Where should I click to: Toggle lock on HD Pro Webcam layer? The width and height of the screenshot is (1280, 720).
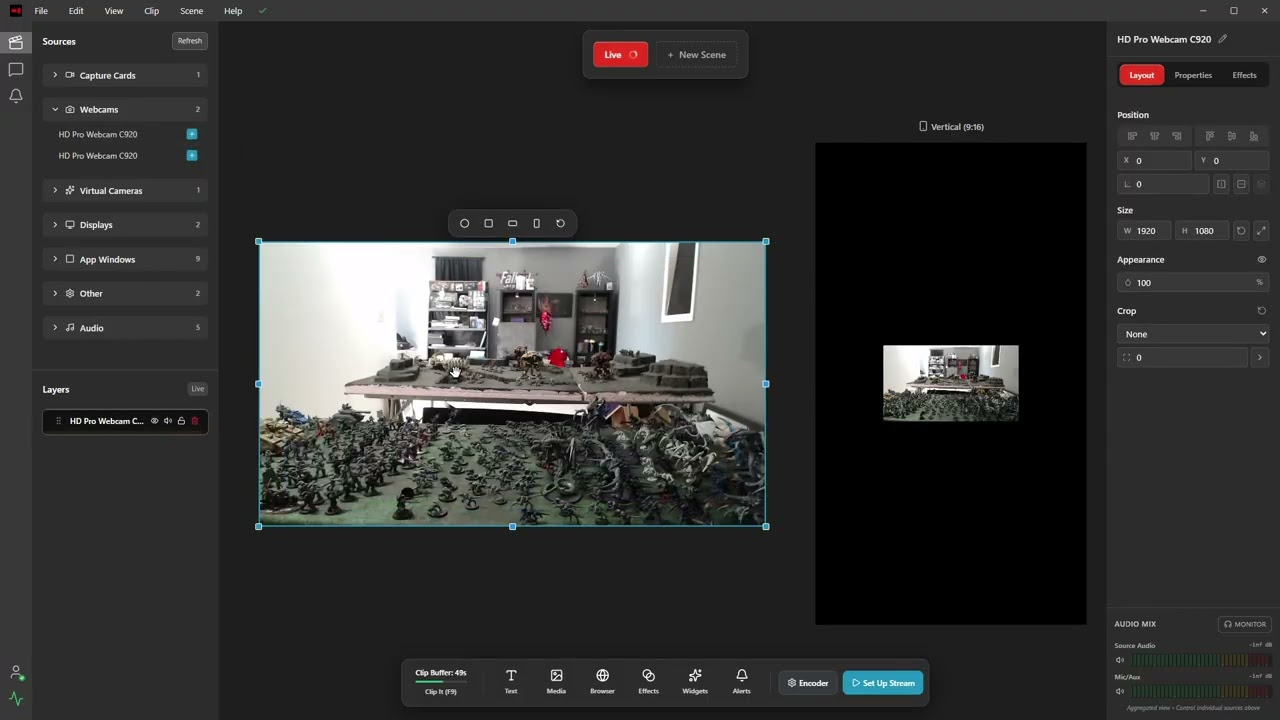[x=181, y=421]
